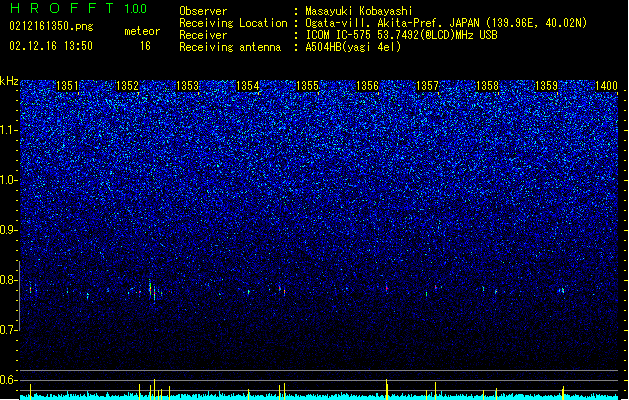
Task: Click the 0.6 kHz axis label
Action: click(9, 380)
